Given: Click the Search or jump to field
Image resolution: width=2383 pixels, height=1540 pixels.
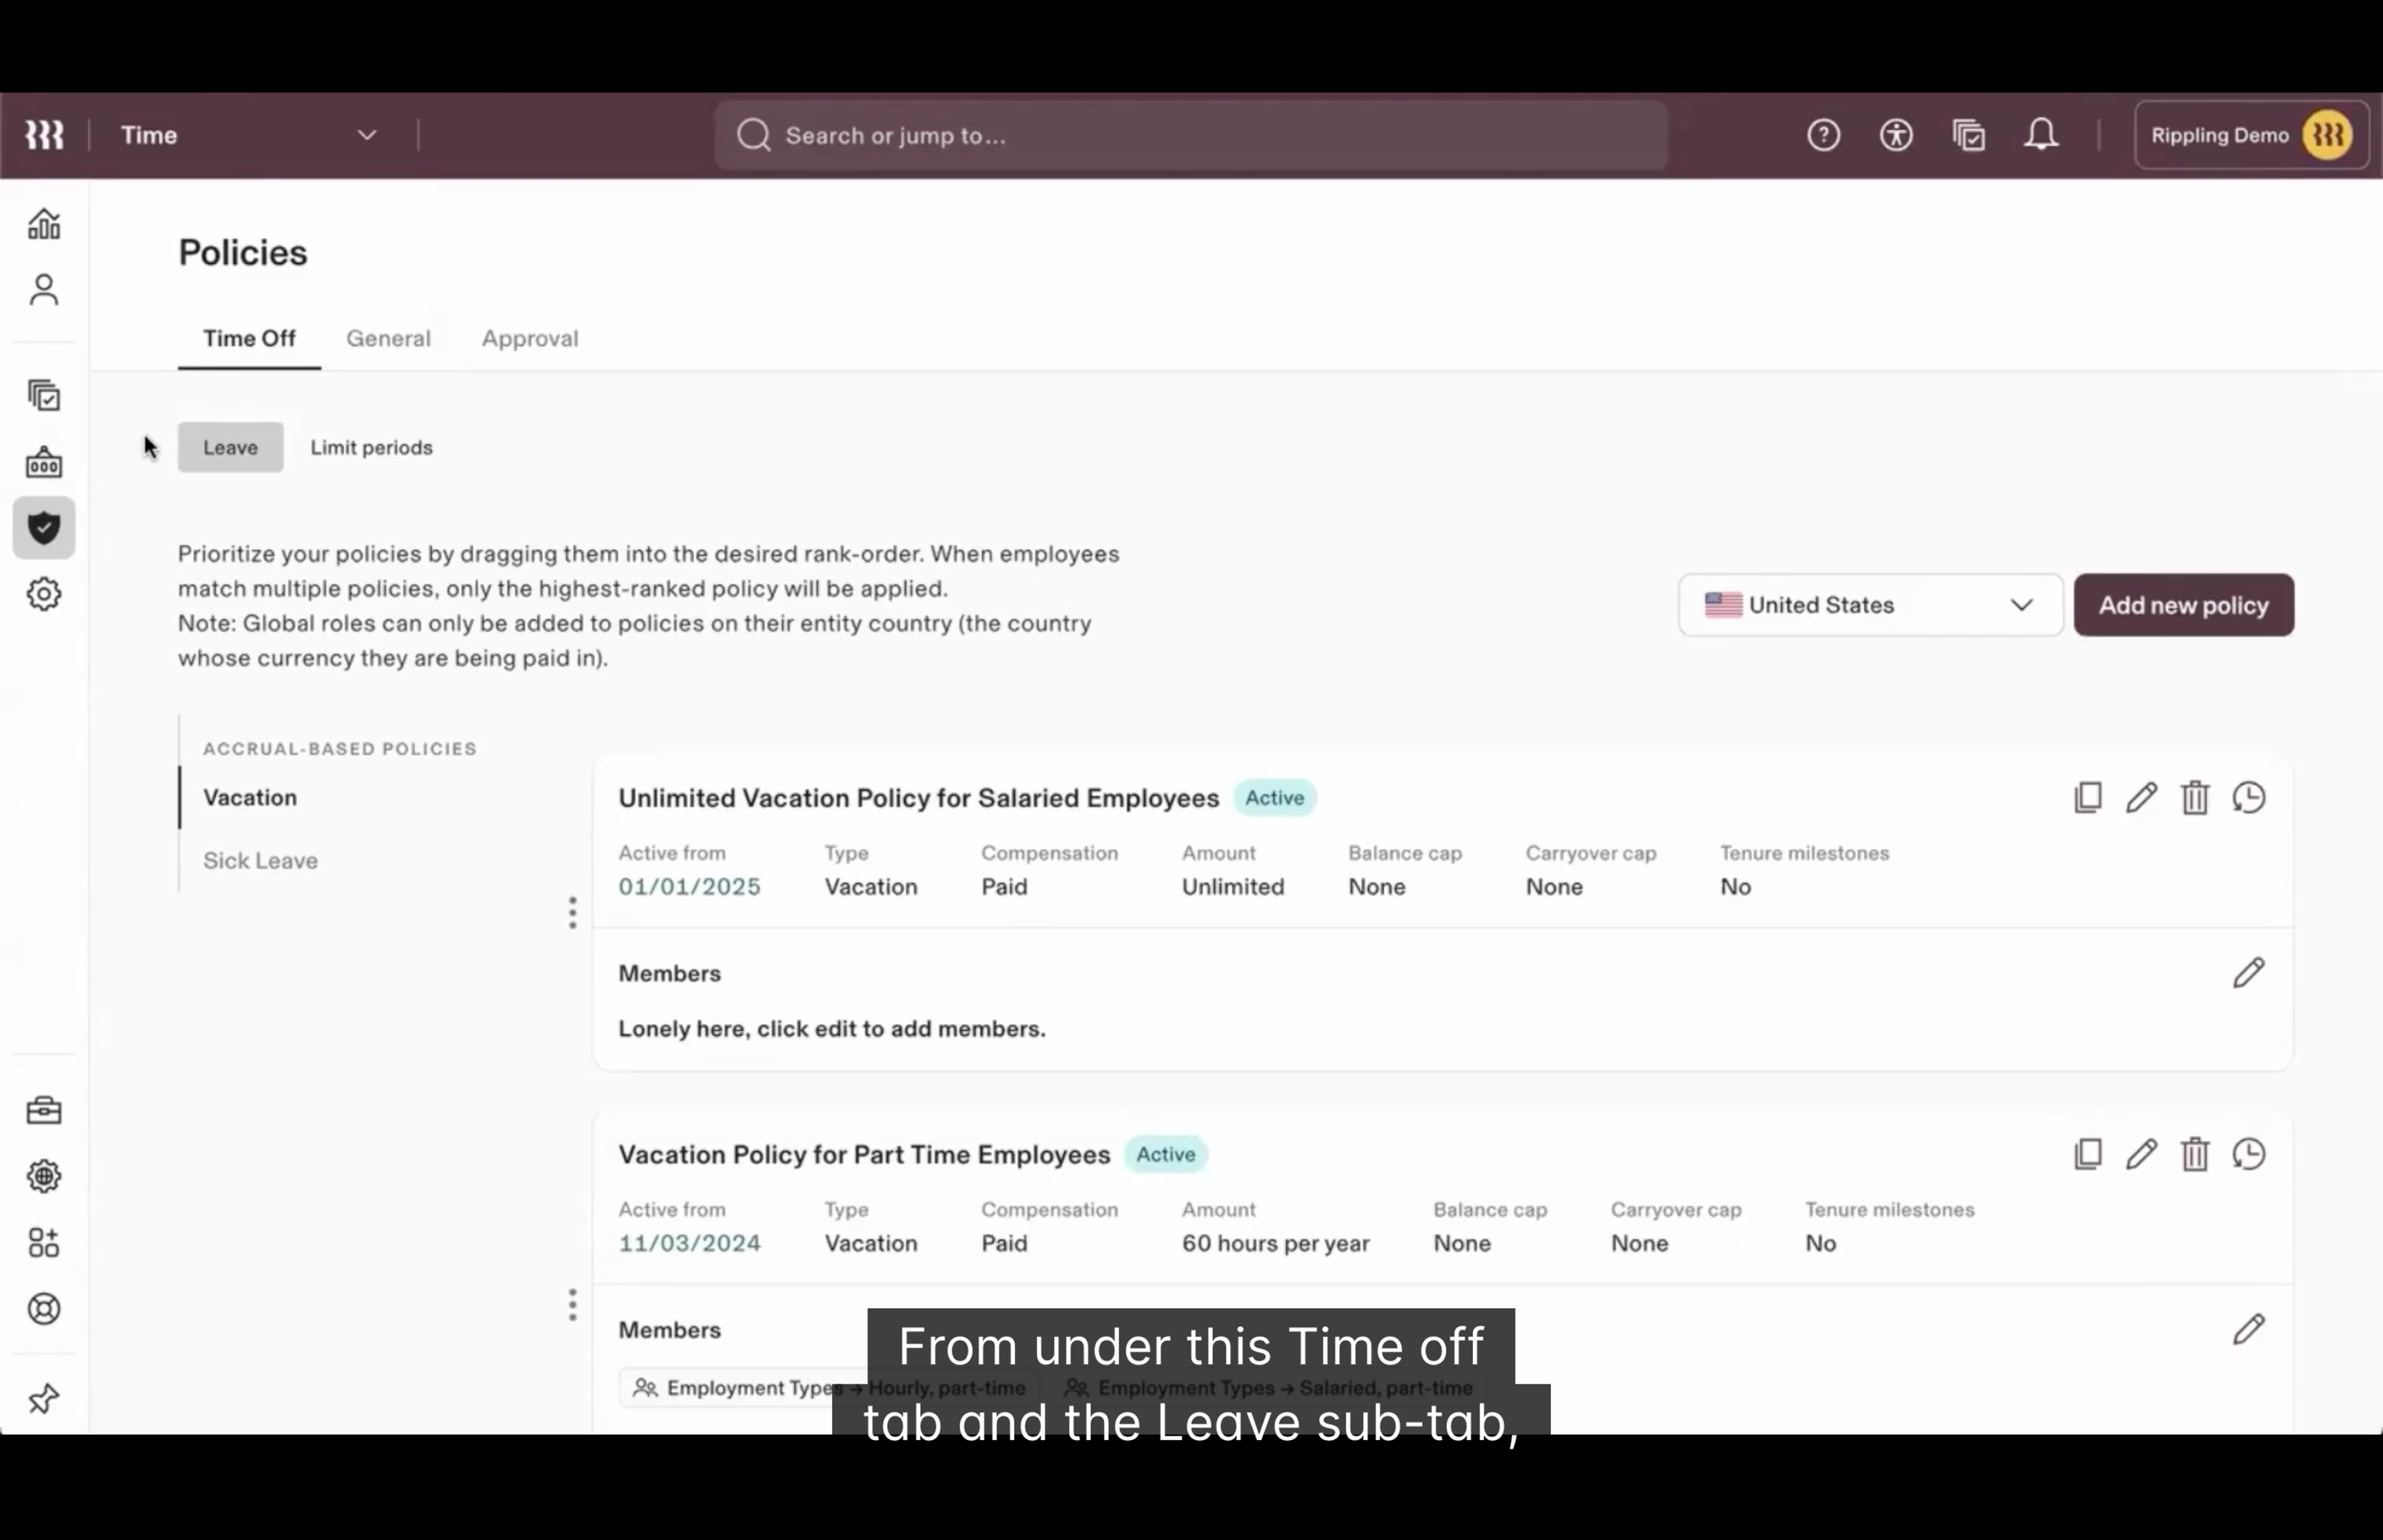Looking at the screenshot, I should 1191,135.
